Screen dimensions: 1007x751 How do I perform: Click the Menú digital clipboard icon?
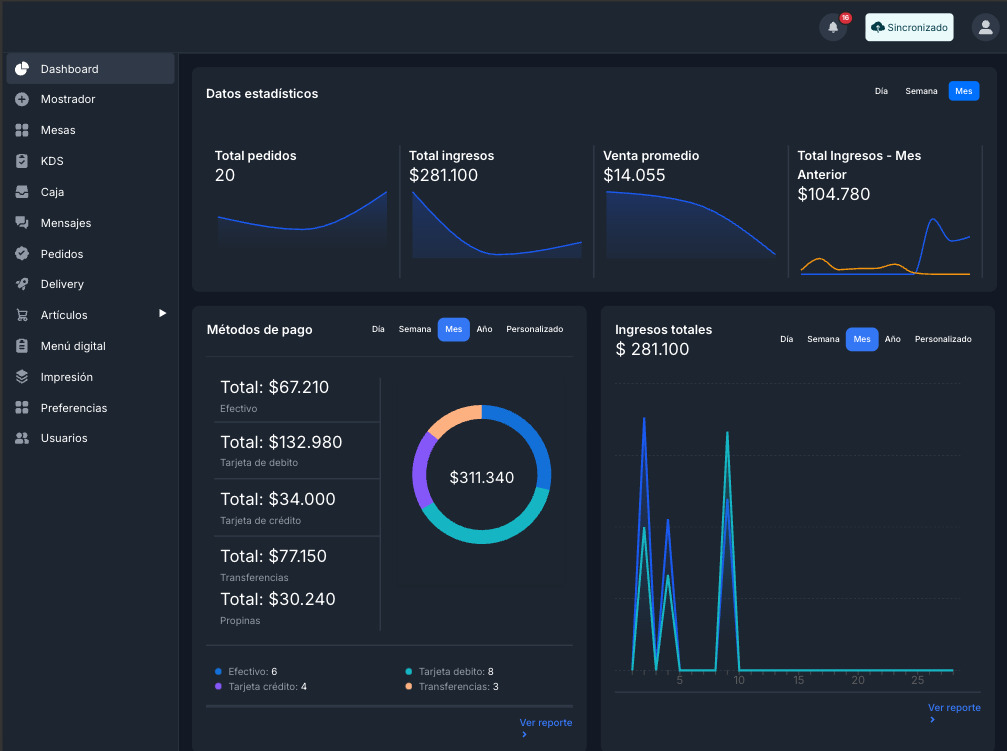pos(22,346)
